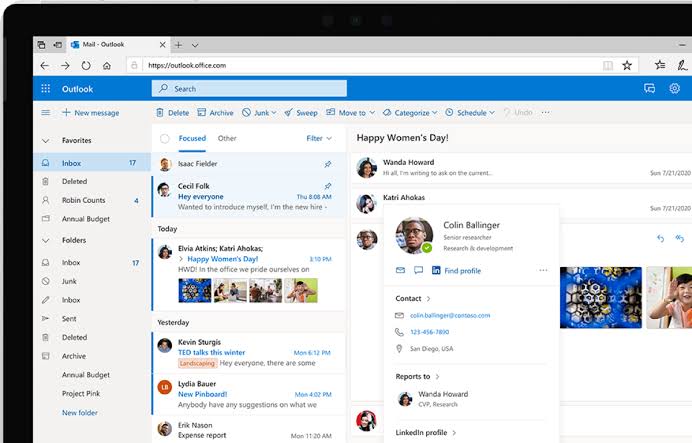Image resolution: width=692 pixels, height=443 pixels.
Task: Click the send email icon on Colin's card
Action: [400, 270]
